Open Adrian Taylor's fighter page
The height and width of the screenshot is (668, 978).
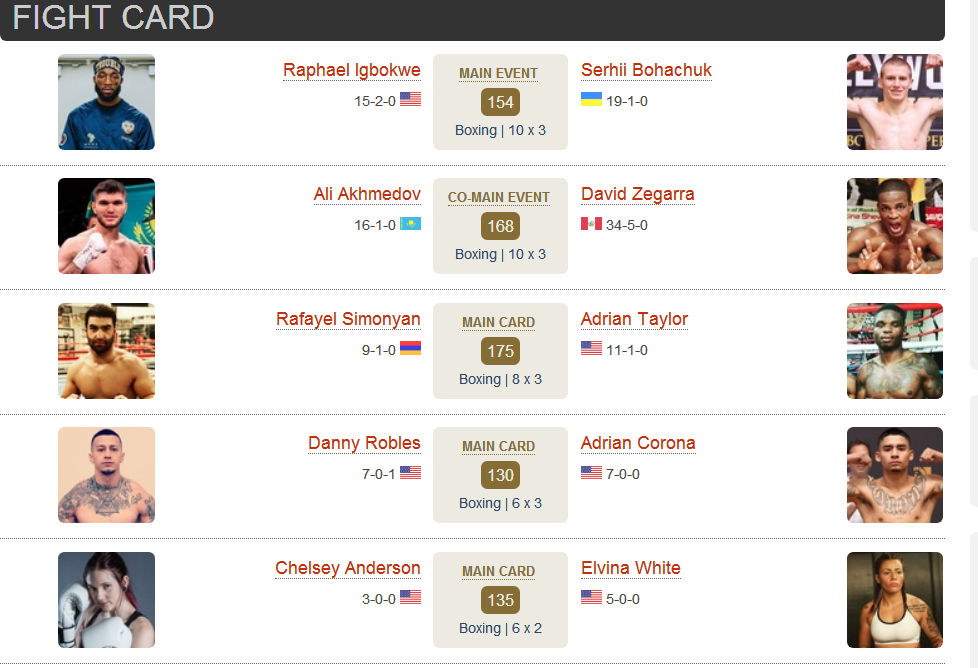(634, 319)
